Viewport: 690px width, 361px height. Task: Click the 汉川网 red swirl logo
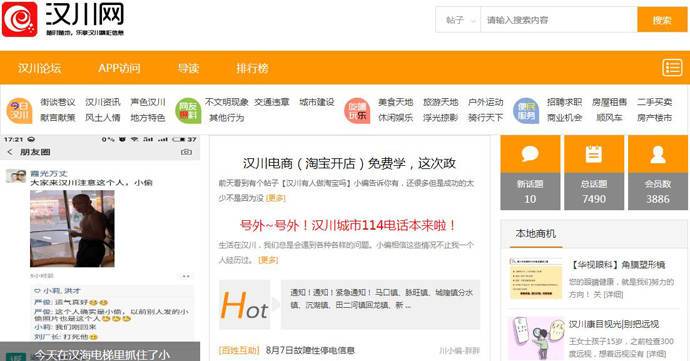click(20, 19)
